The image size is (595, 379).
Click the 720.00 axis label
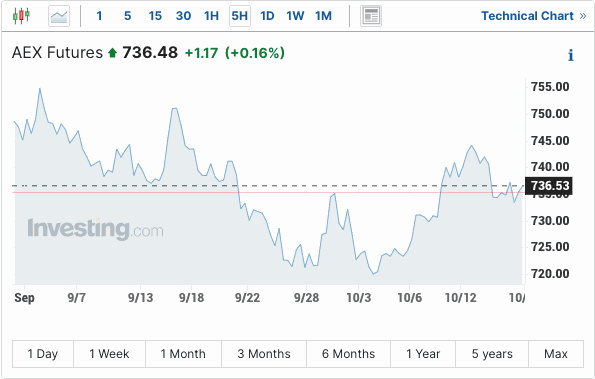[x=550, y=274]
